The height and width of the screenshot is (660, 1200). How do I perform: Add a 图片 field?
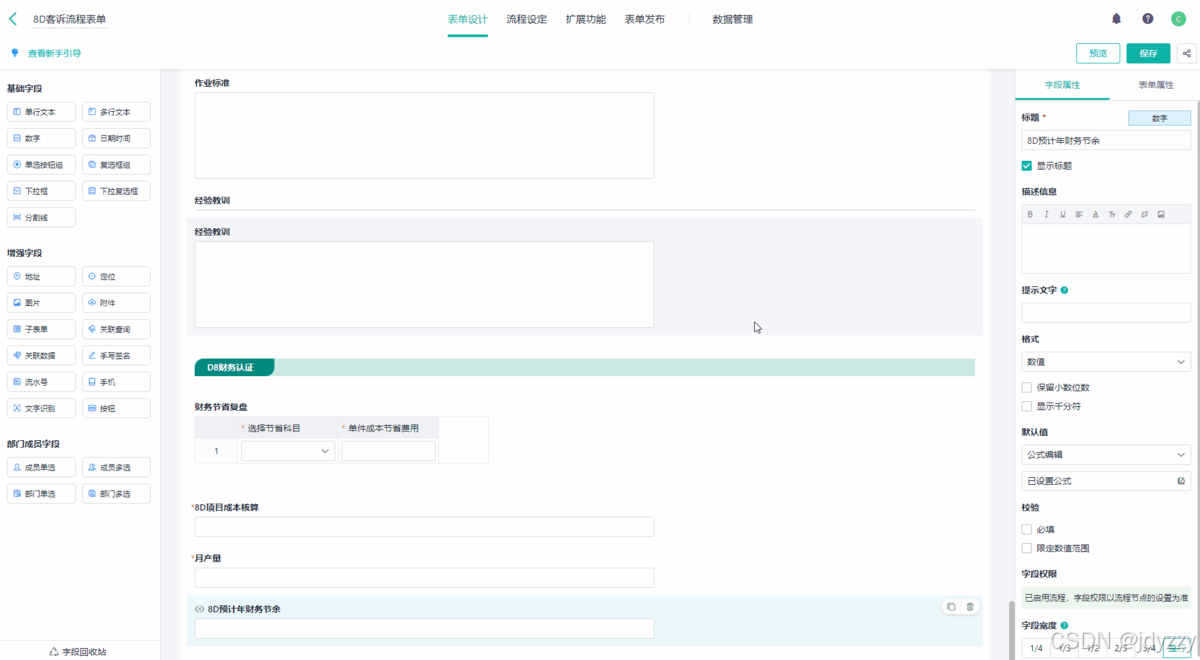[x=41, y=302]
